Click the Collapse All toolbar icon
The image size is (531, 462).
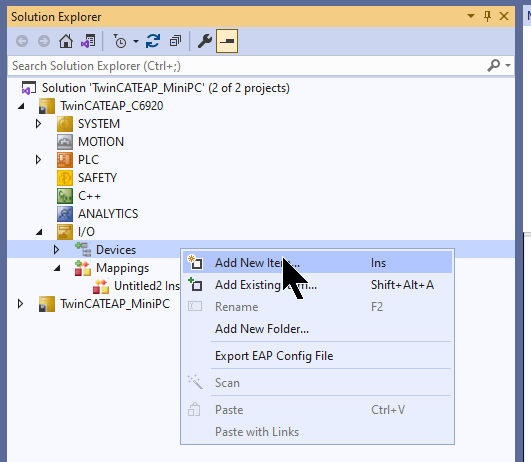[x=175, y=41]
